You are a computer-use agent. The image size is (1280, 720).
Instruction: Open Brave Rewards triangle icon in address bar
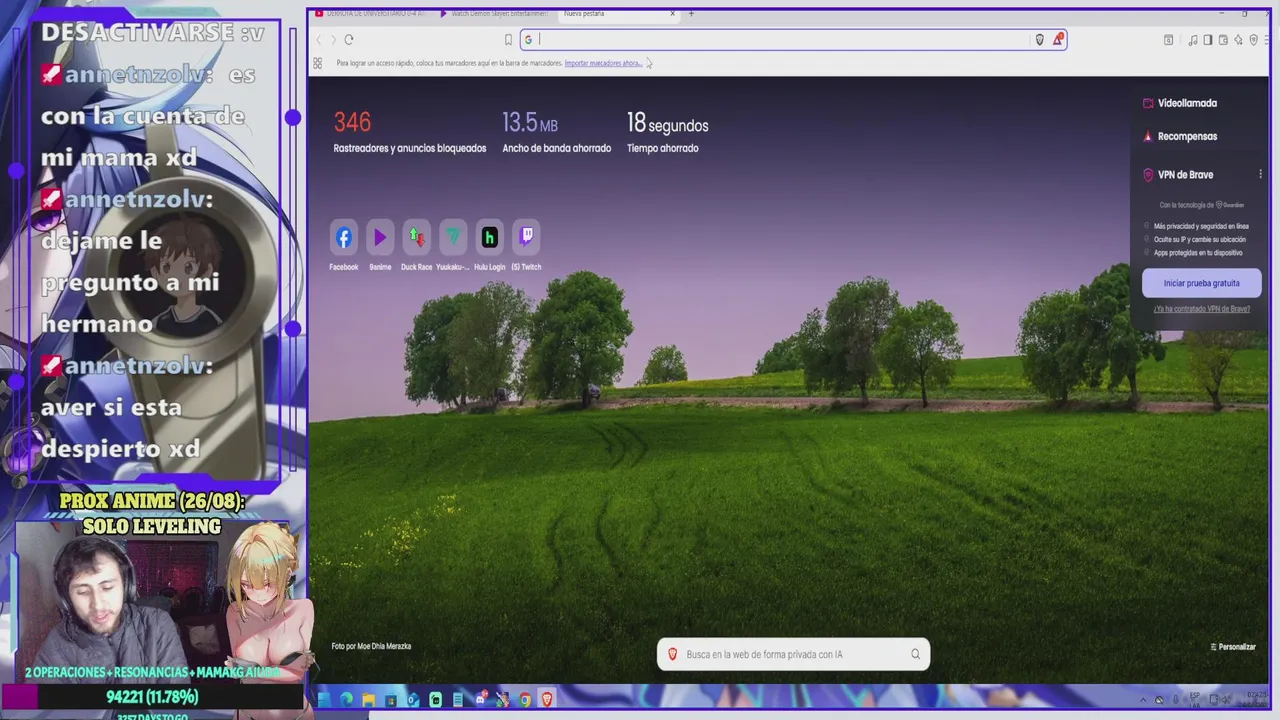point(1057,40)
